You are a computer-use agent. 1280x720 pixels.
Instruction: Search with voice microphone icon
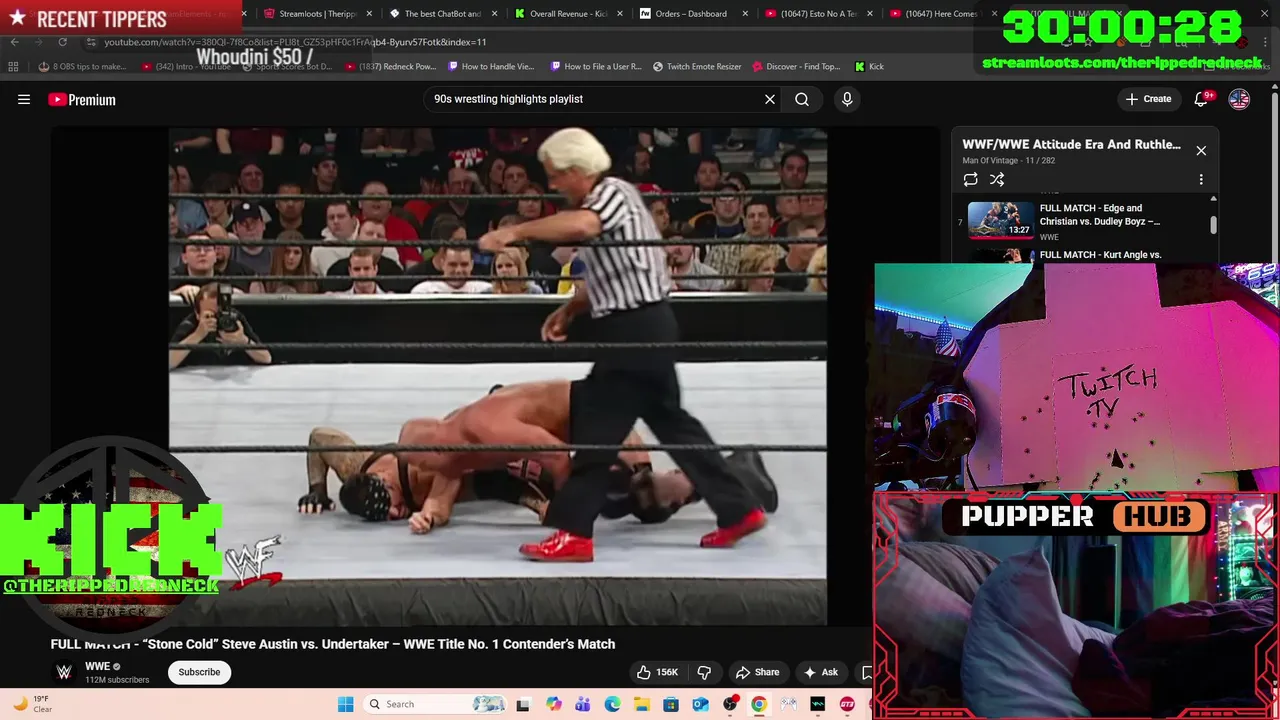[847, 99]
